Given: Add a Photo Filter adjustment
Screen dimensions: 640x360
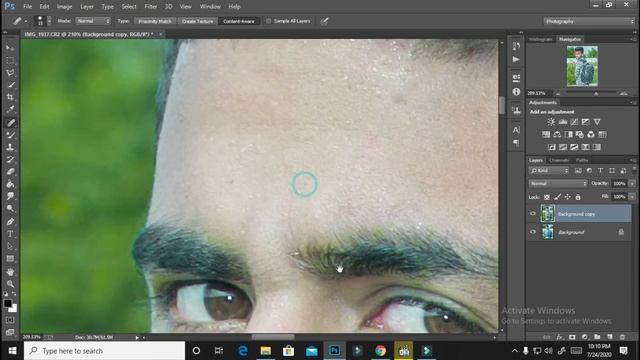Looking at the screenshot, I should [580, 134].
